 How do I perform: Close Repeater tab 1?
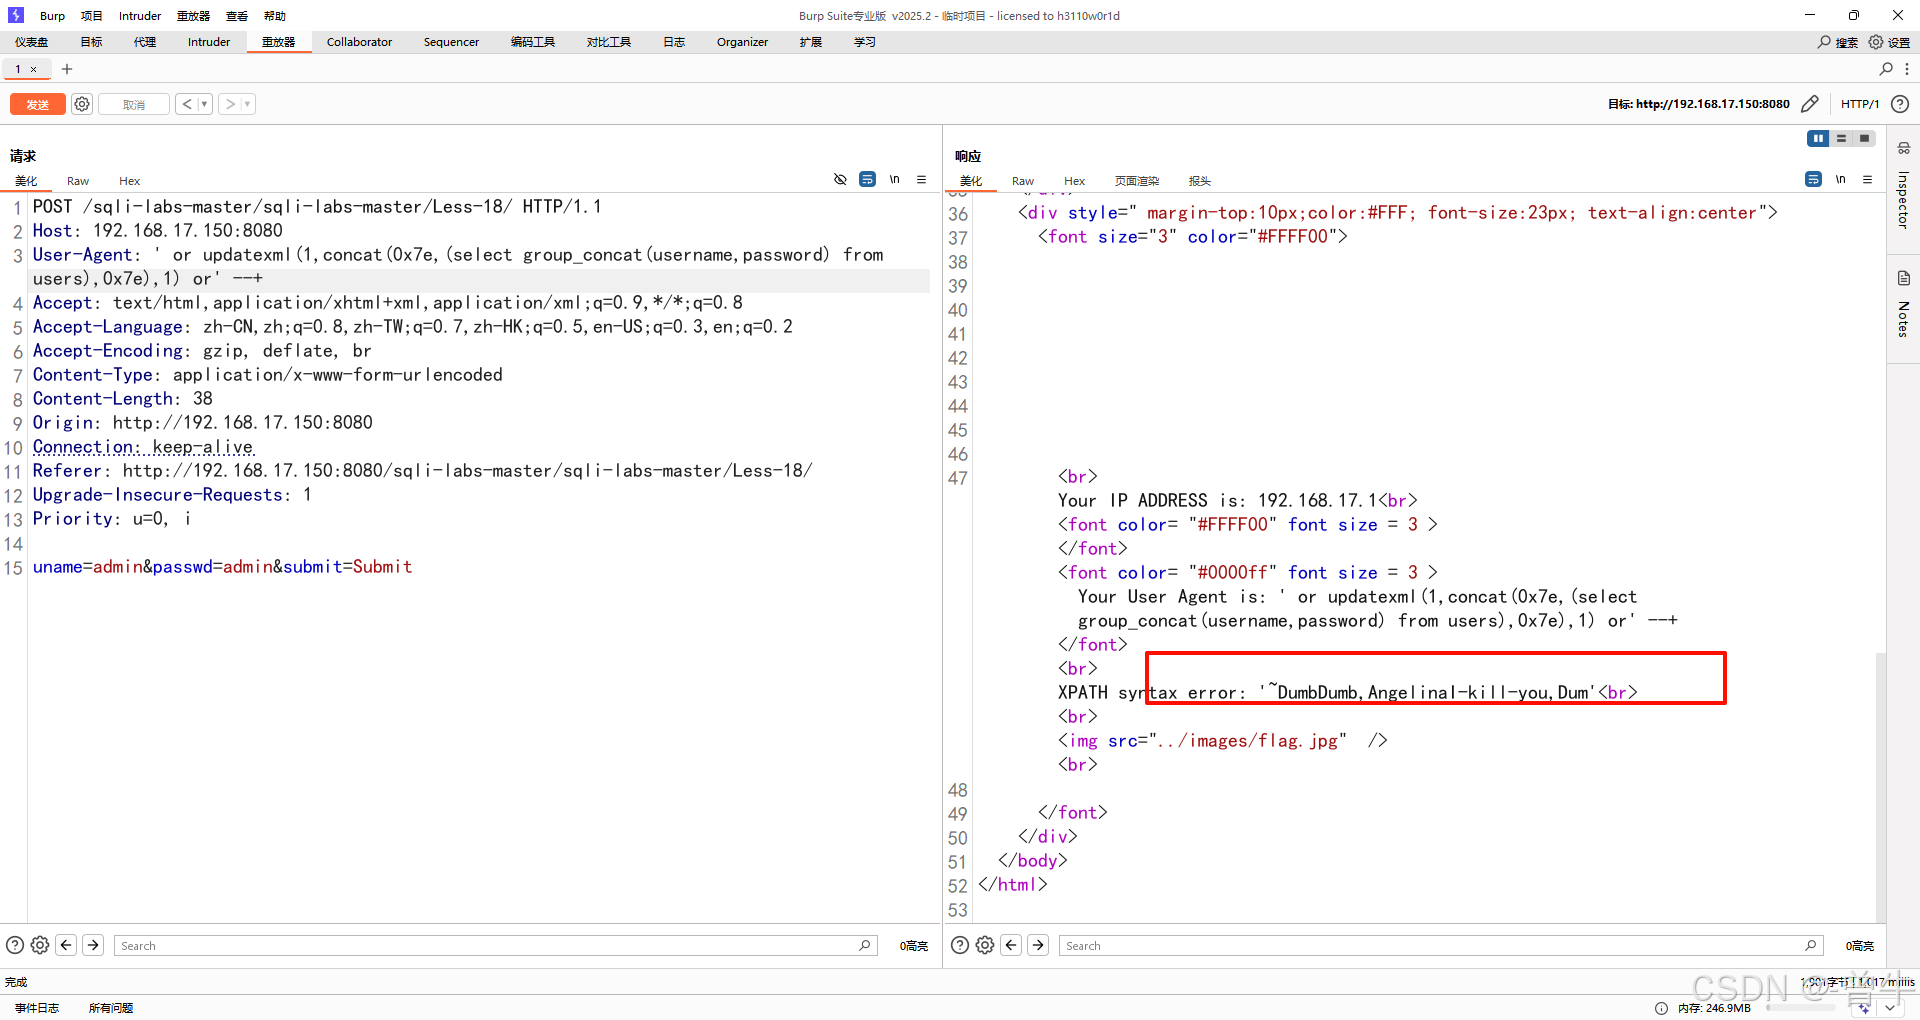click(33, 69)
